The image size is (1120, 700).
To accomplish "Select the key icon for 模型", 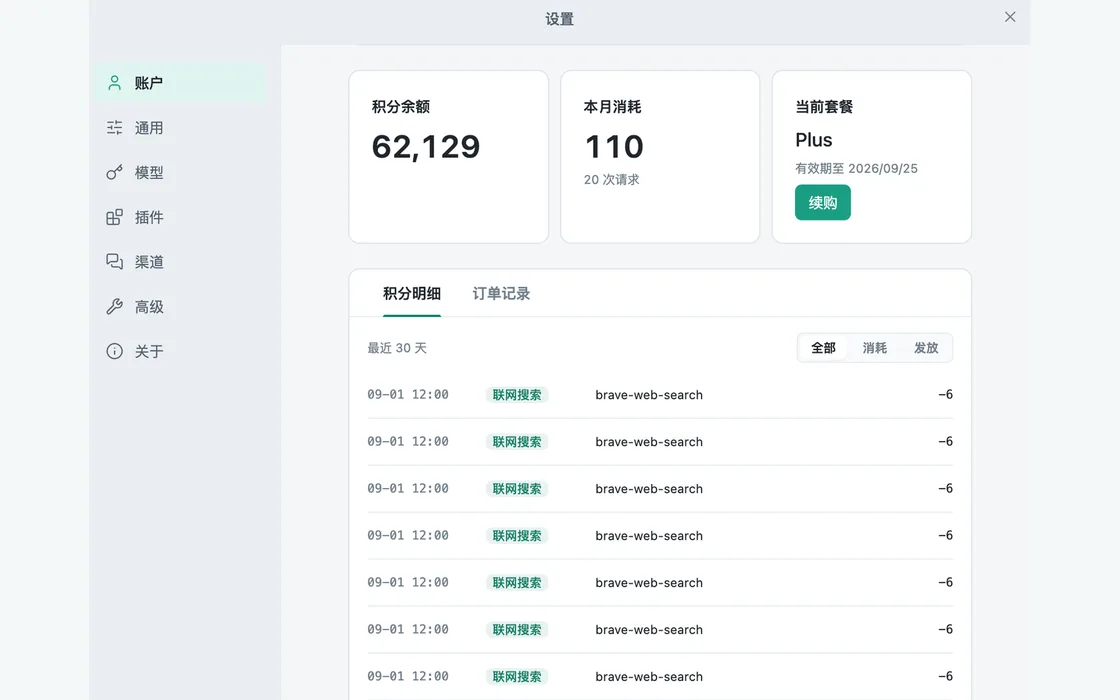I will tap(114, 172).
